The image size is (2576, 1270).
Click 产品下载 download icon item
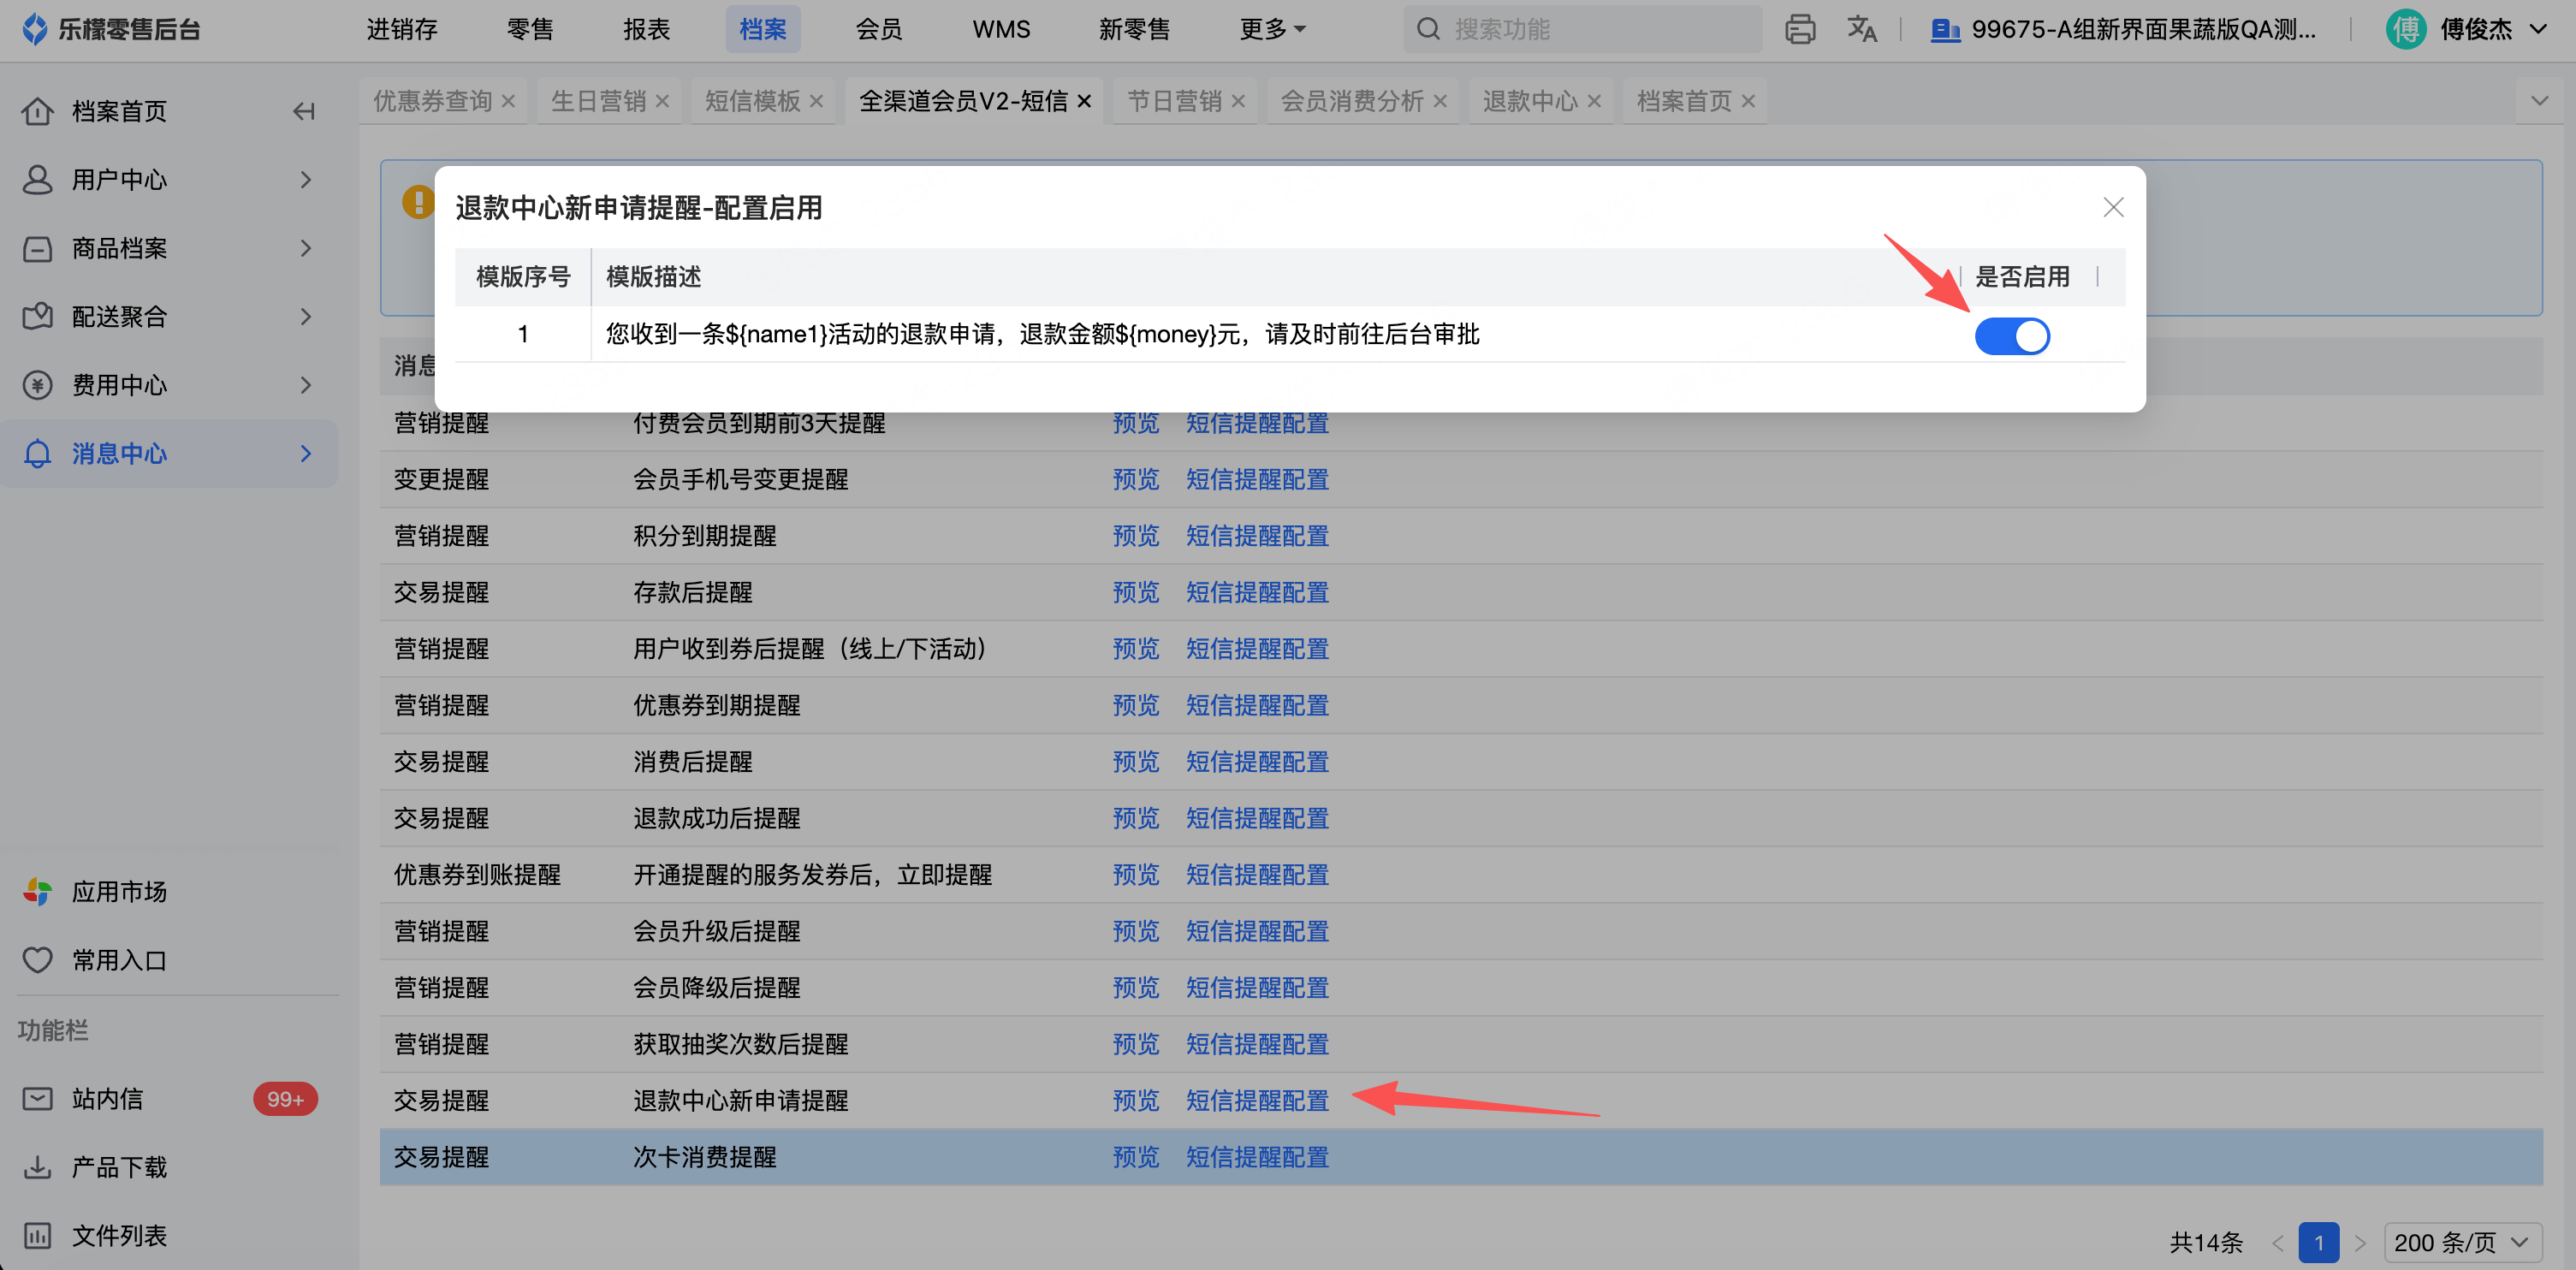(119, 1167)
